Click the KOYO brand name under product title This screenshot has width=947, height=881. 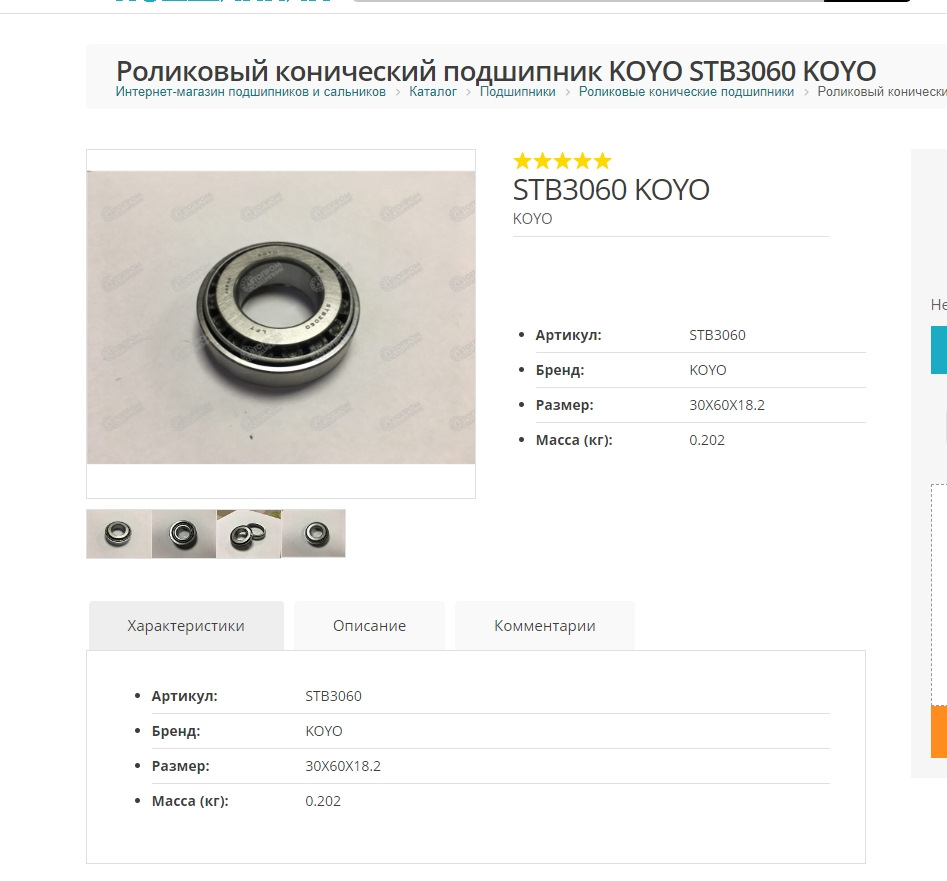pyautogui.click(x=532, y=219)
